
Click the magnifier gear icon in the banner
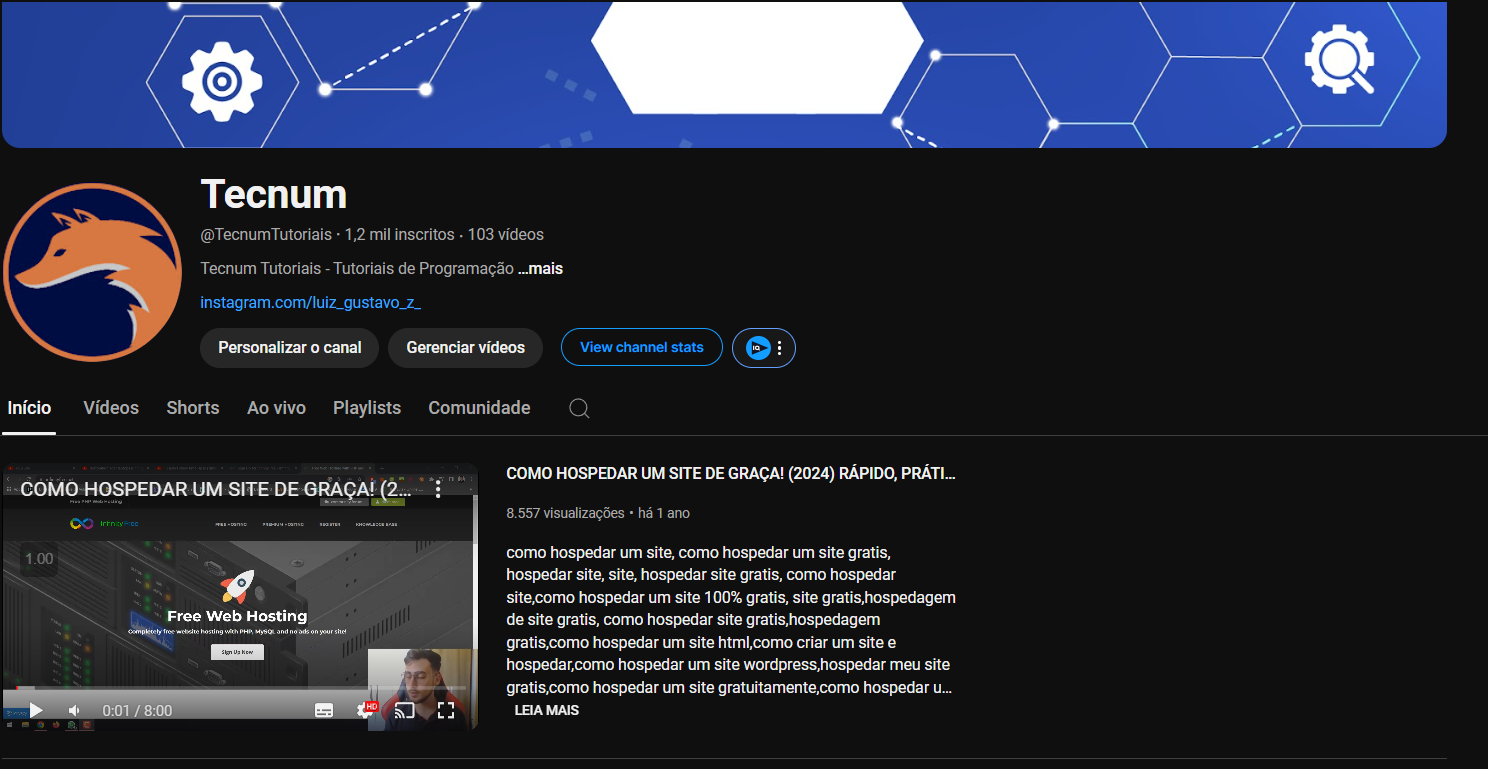[x=1340, y=60]
